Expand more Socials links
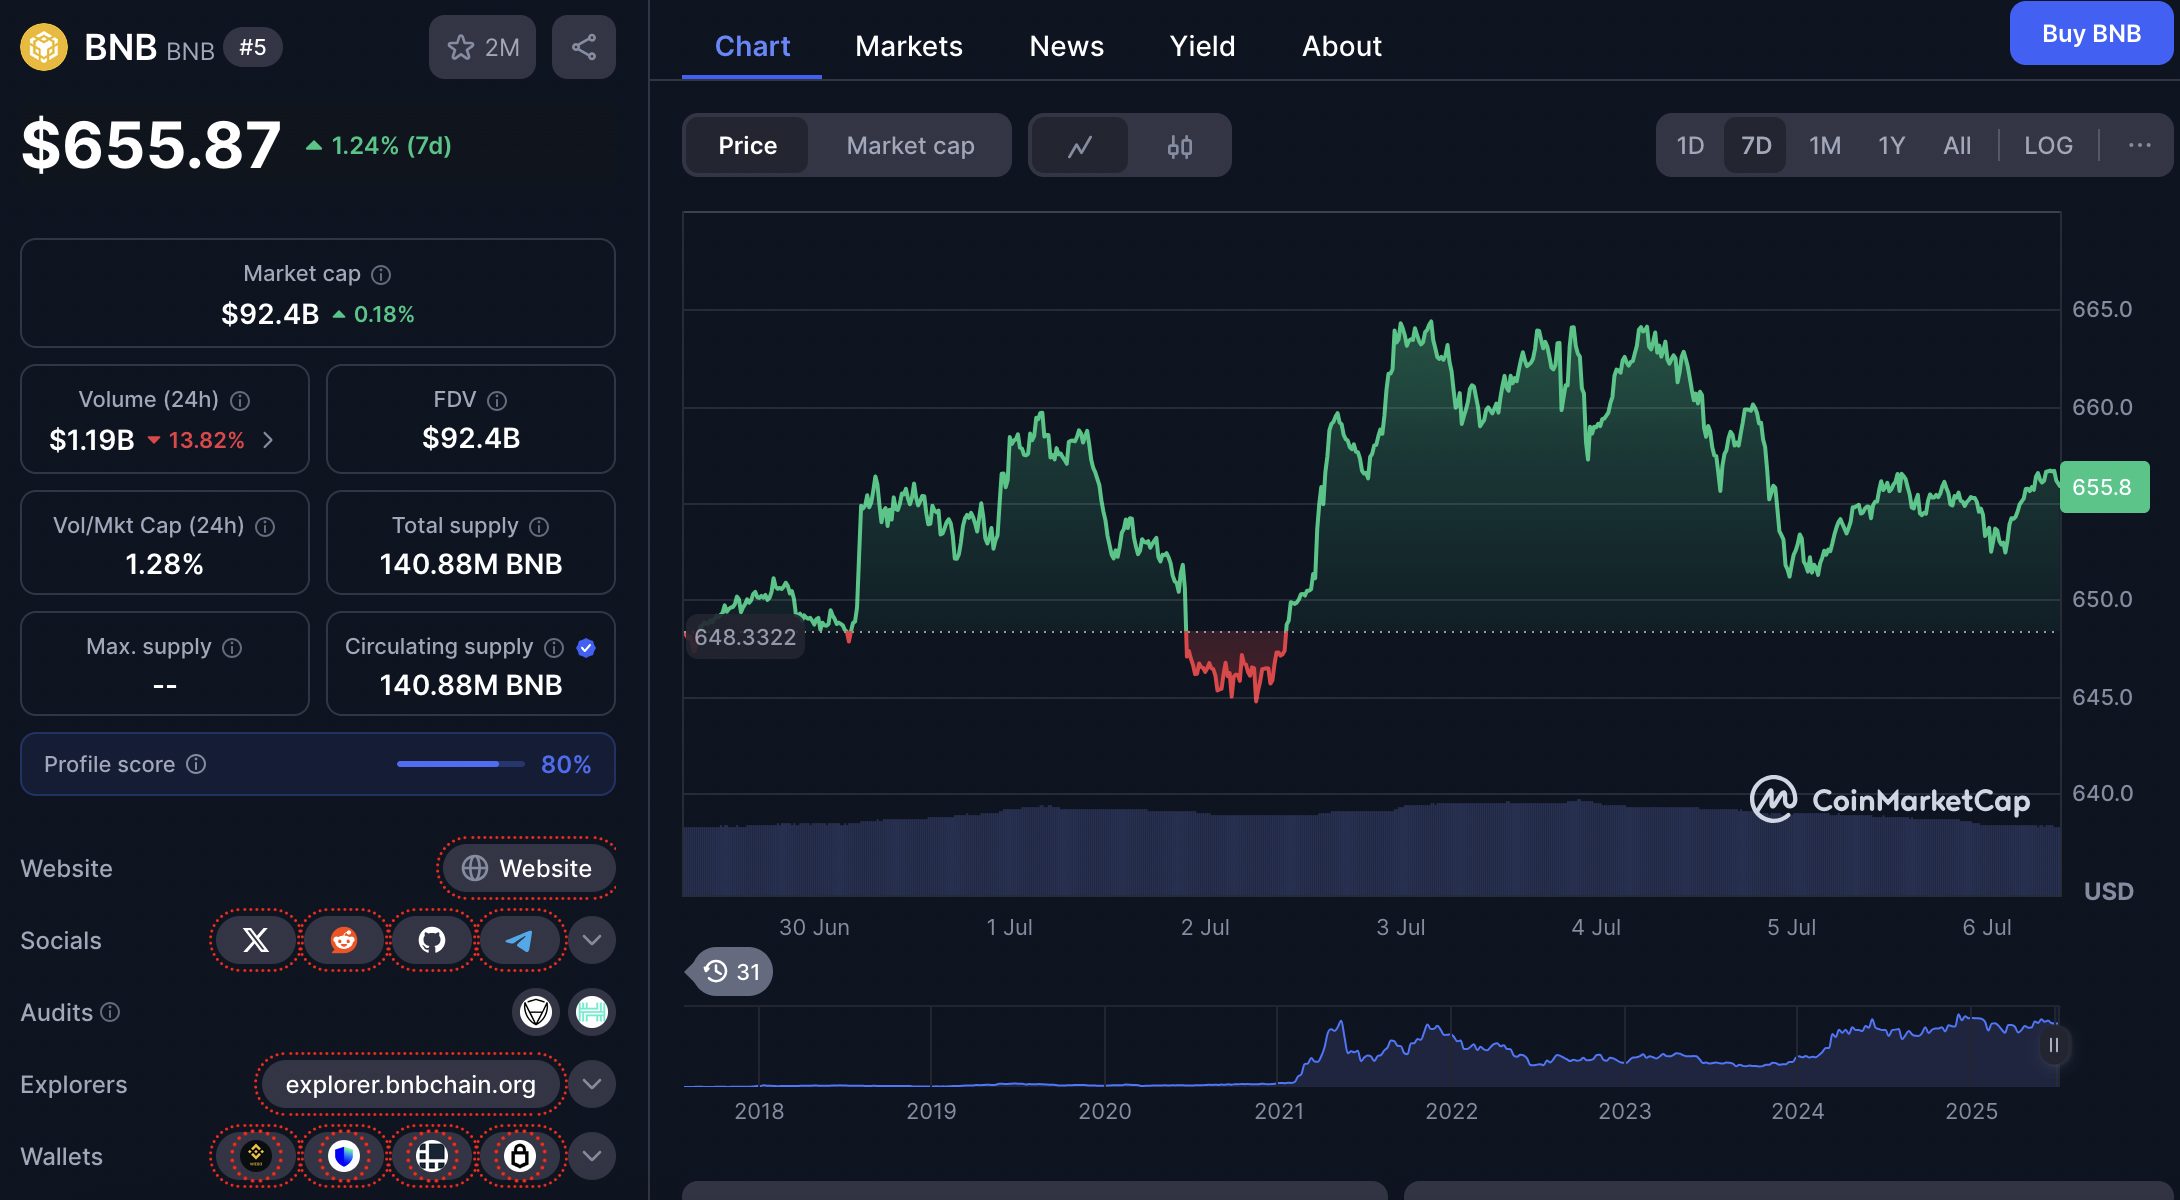Image resolution: width=2180 pixels, height=1200 pixels. [x=592, y=940]
